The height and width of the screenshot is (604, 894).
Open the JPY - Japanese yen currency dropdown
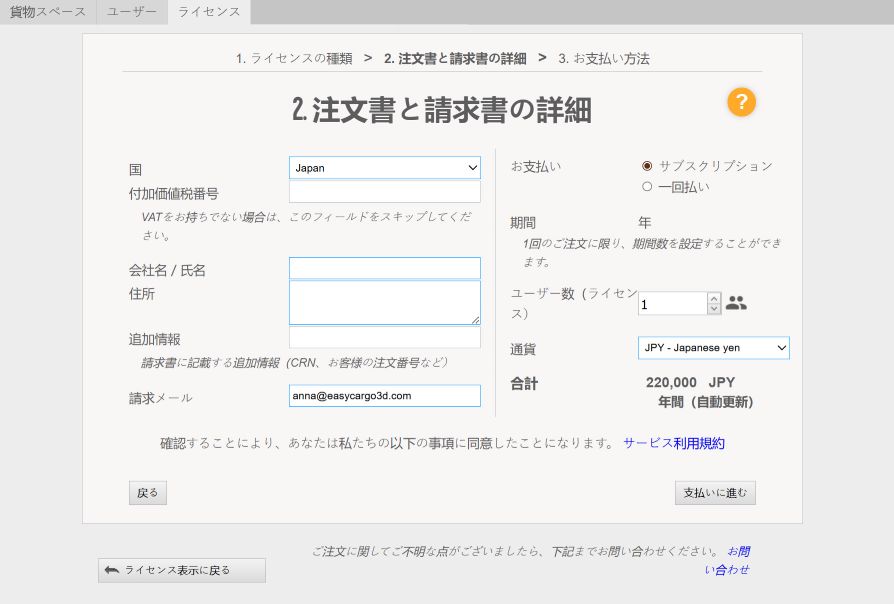713,348
